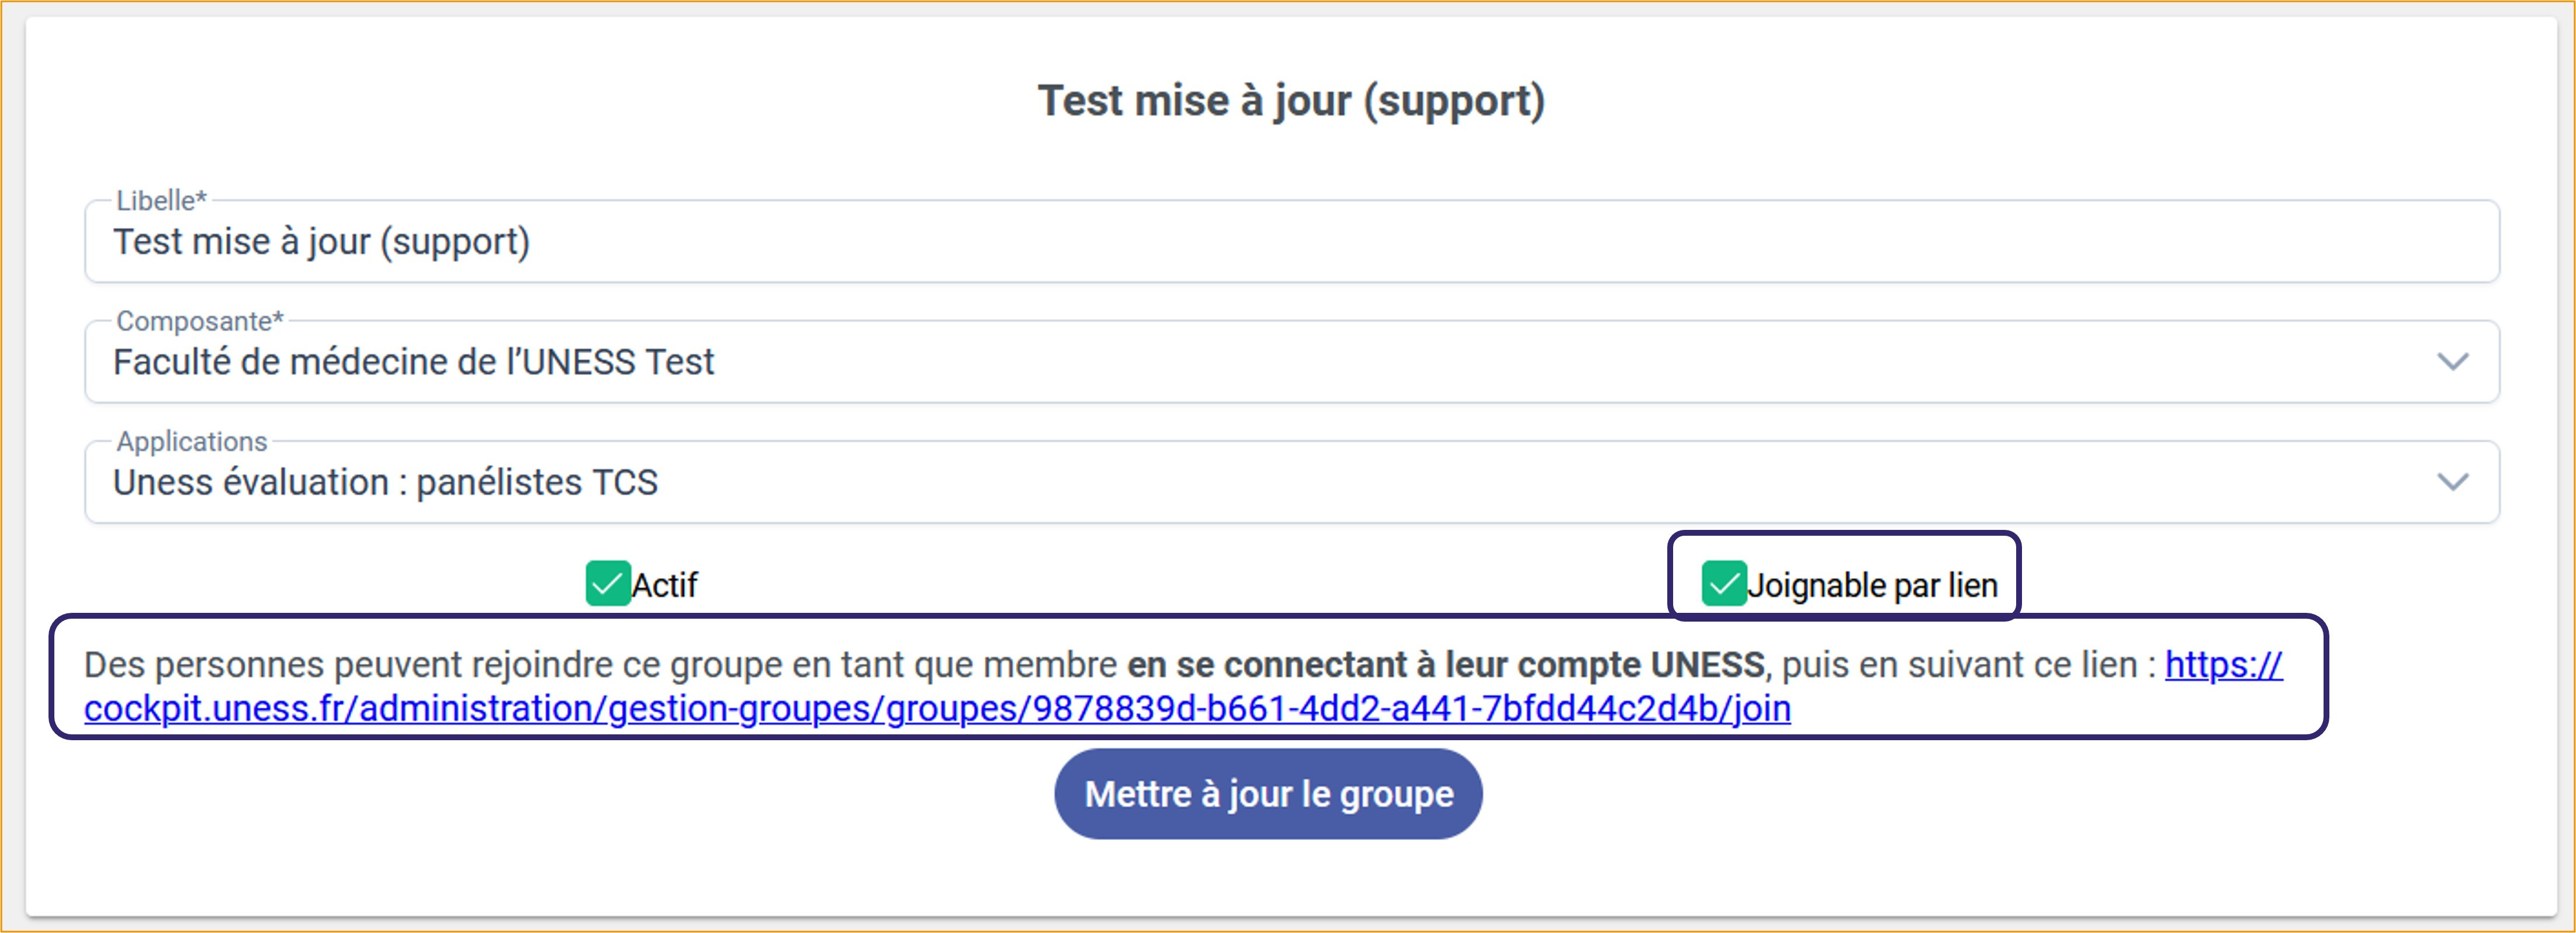Expand Composante using its chevron arrow
Viewport: 2576px width, 933px height.
[x=2452, y=362]
